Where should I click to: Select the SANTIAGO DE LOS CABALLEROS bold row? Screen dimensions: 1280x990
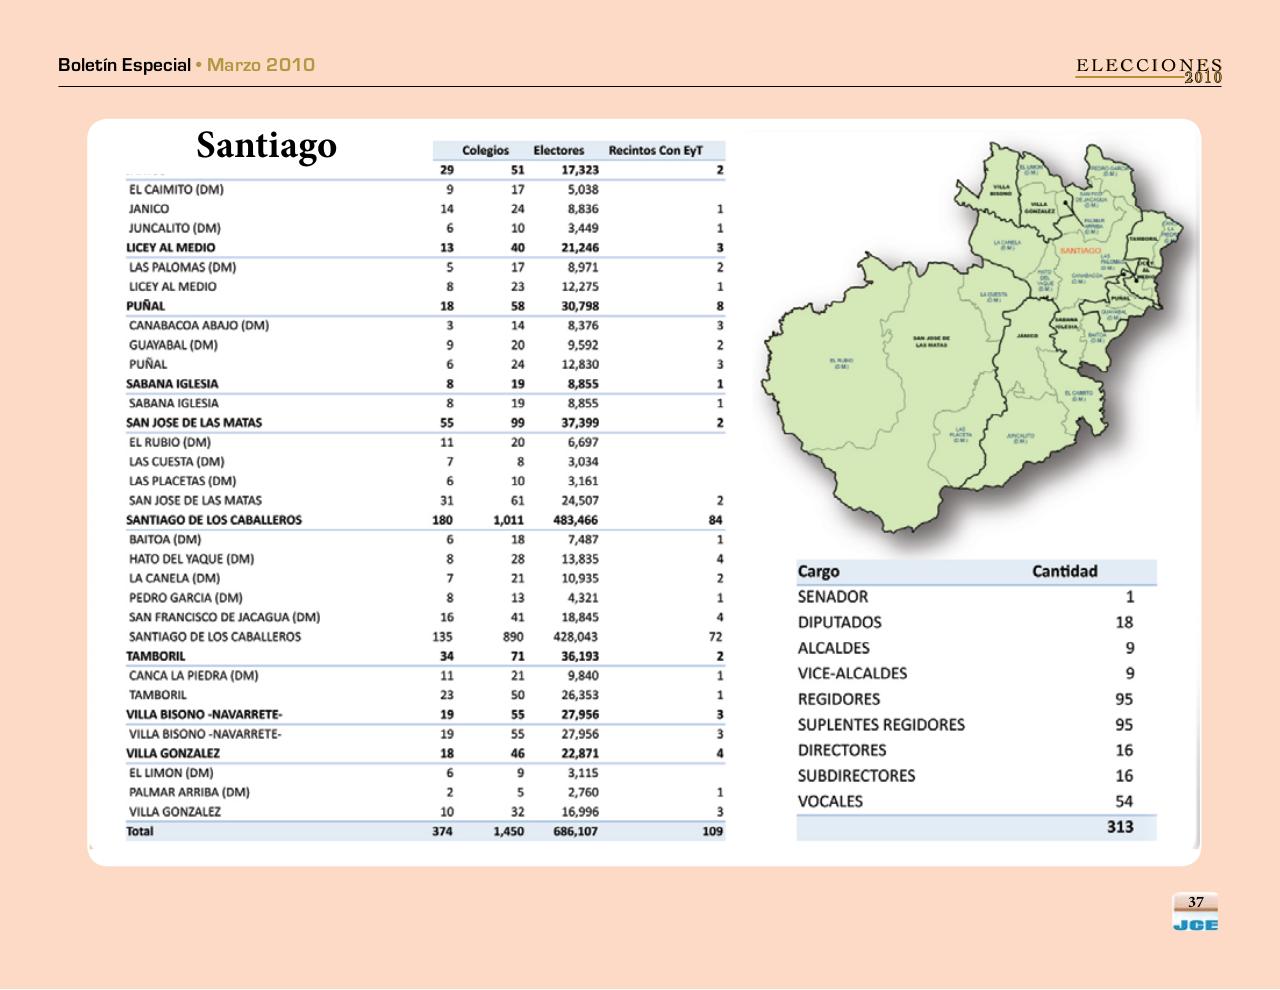pos(214,520)
